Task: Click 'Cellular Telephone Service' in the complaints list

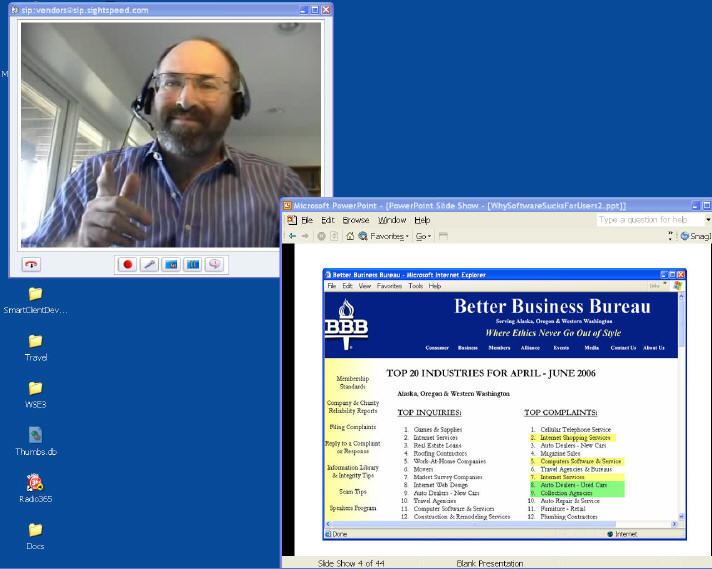Action: pos(575,430)
